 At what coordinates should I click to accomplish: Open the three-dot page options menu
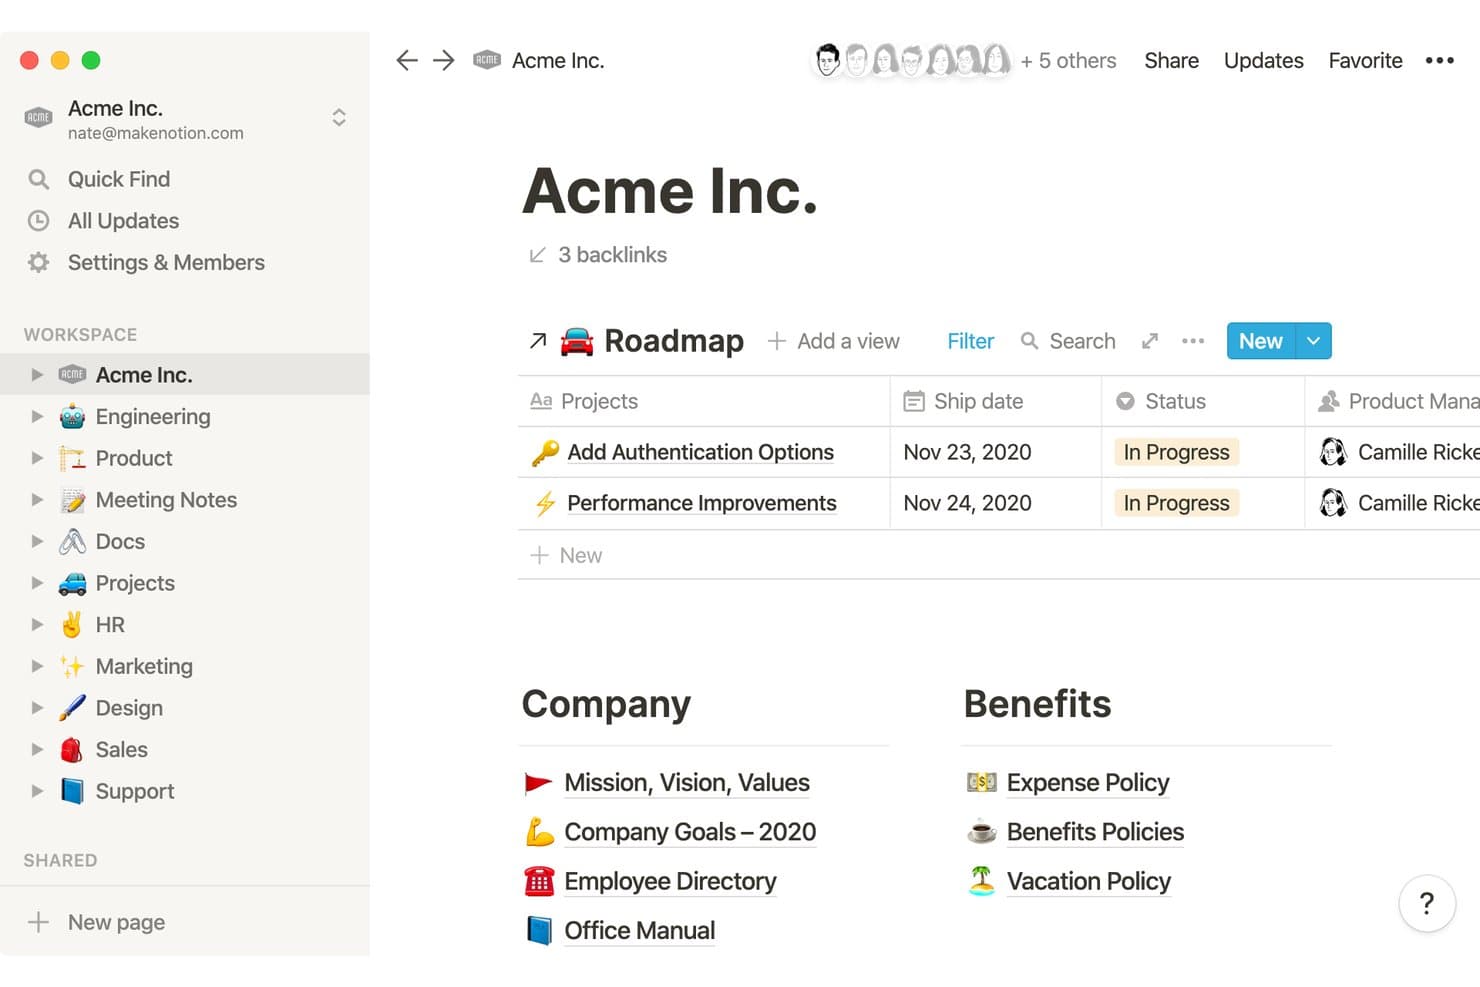(x=1439, y=60)
